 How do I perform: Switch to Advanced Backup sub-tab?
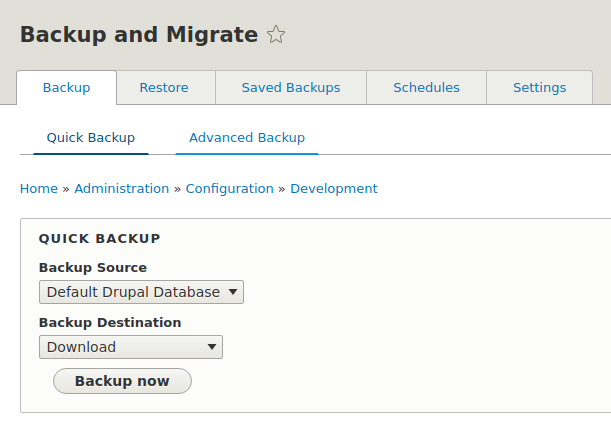point(247,138)
